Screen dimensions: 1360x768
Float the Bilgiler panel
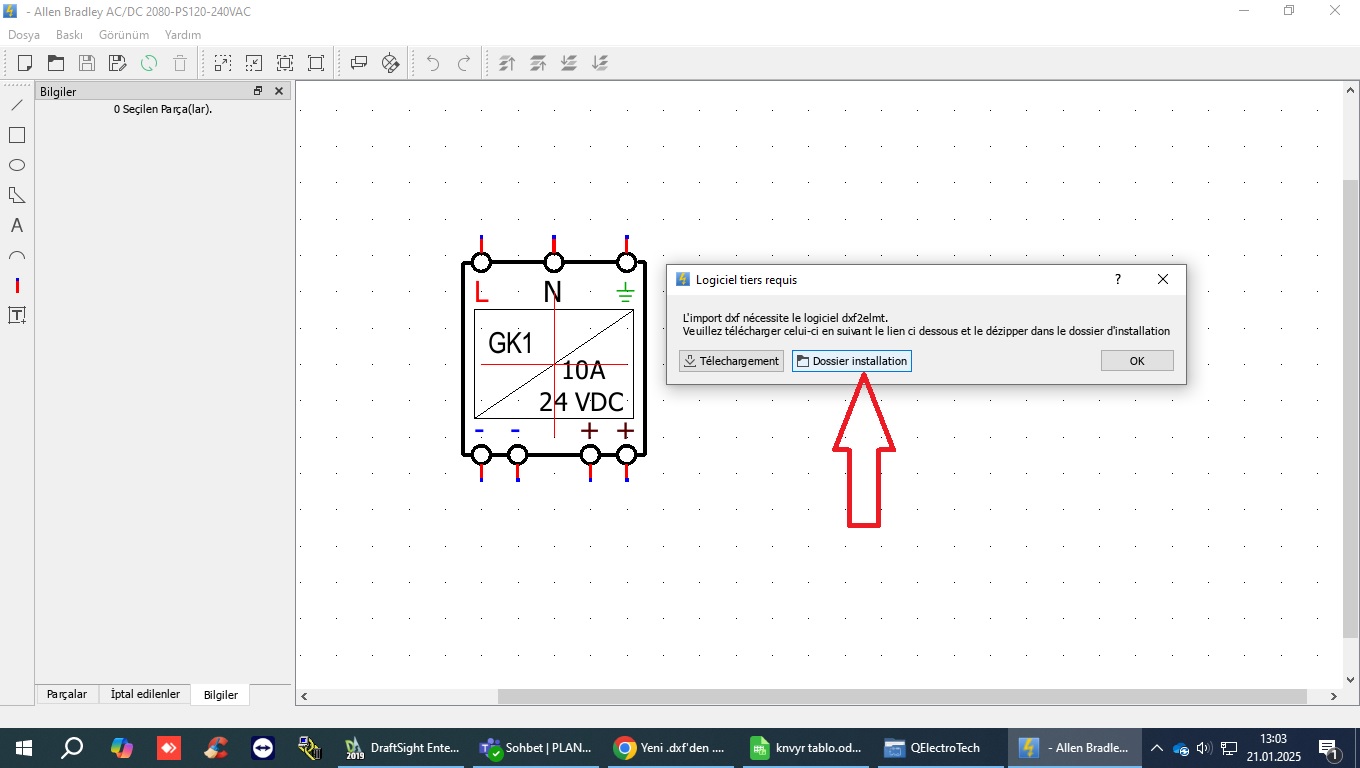click(258, 91)
